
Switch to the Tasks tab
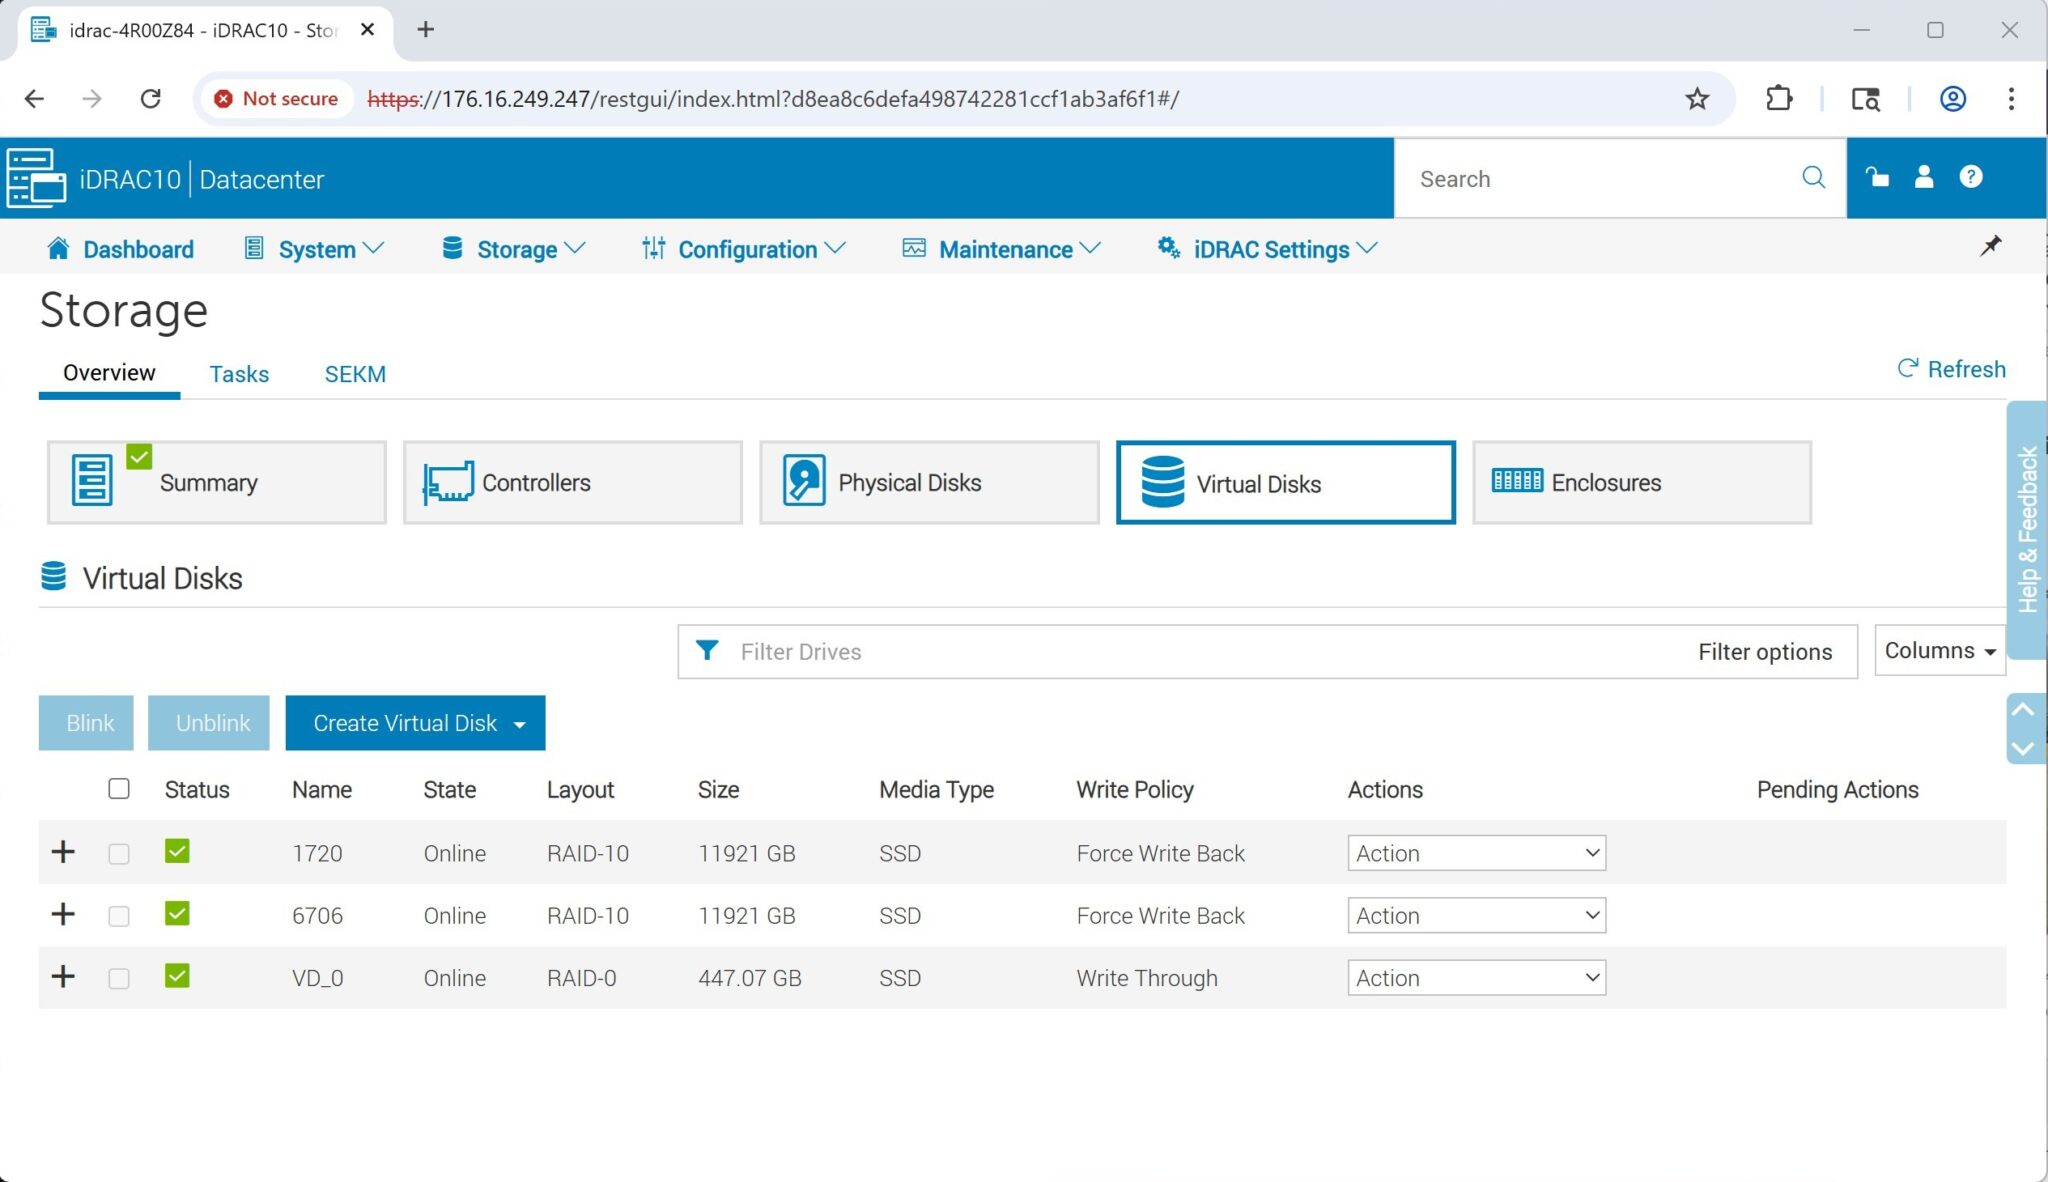239,374
